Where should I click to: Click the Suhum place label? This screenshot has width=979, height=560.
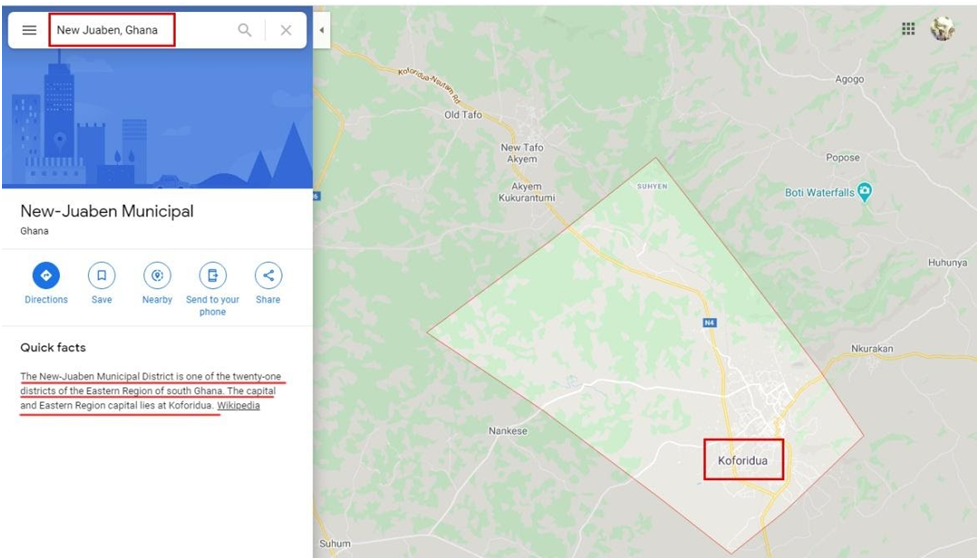point(335,543)
